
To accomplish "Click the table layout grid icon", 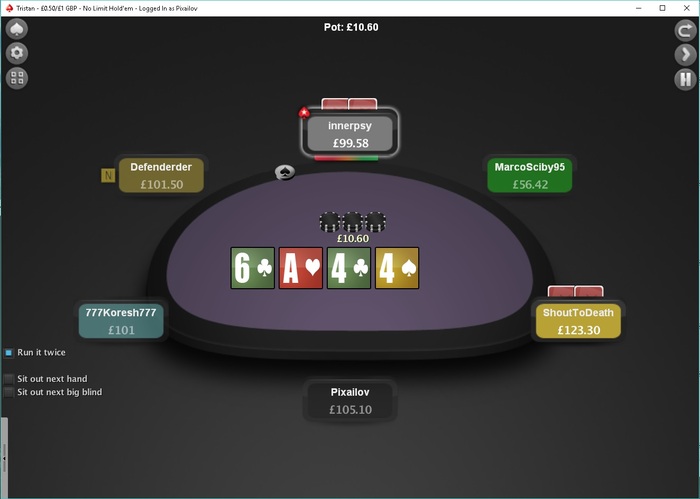I will 17,78.
